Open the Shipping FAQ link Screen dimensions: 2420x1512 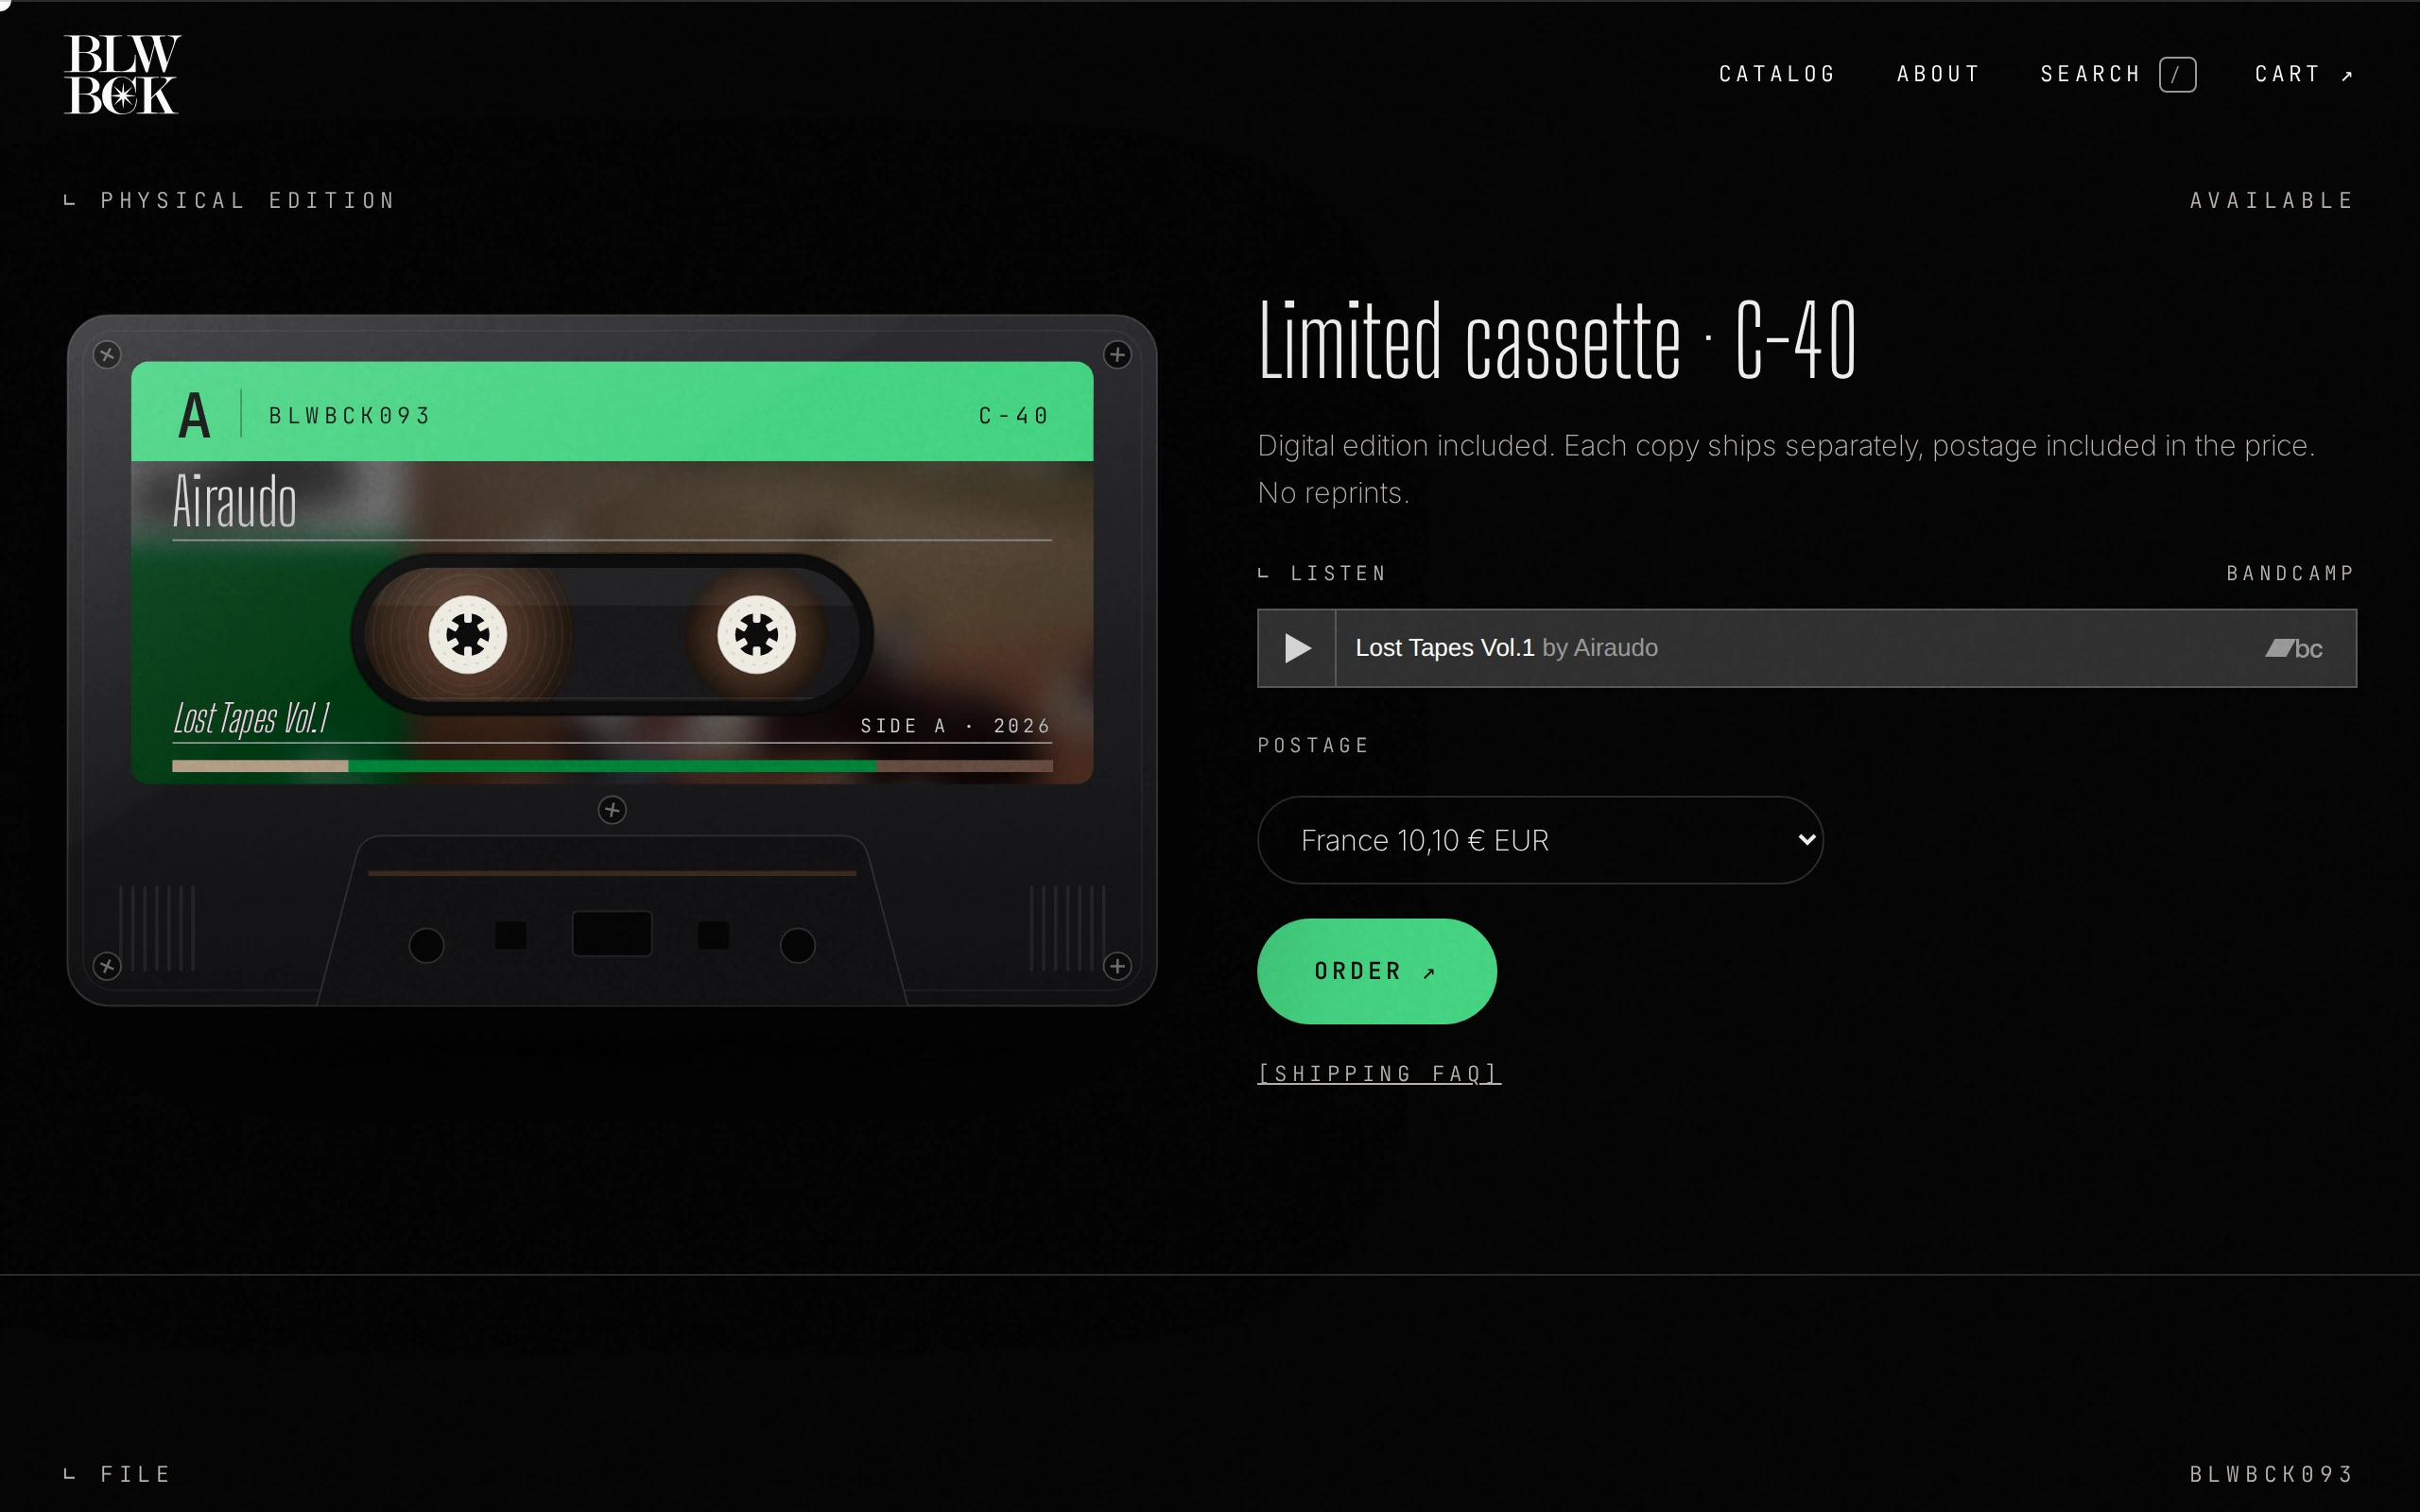(x=1379, y=1073)
